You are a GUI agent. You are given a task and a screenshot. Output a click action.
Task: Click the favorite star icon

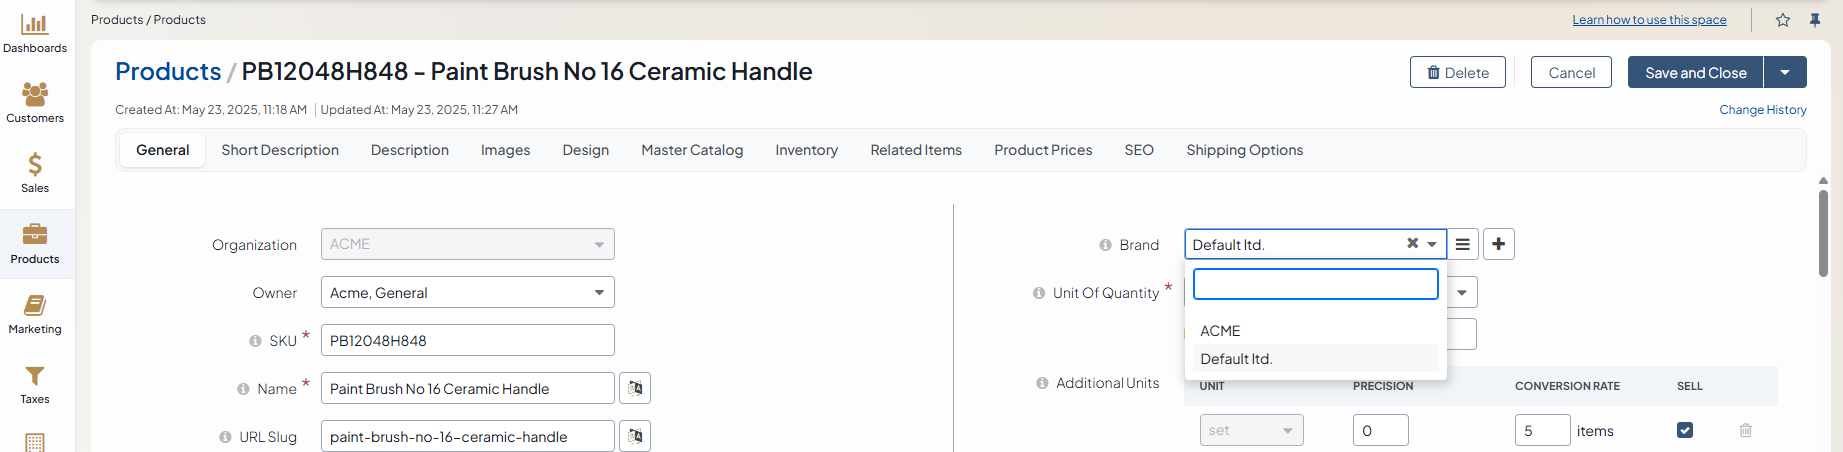coord(1783,20)
